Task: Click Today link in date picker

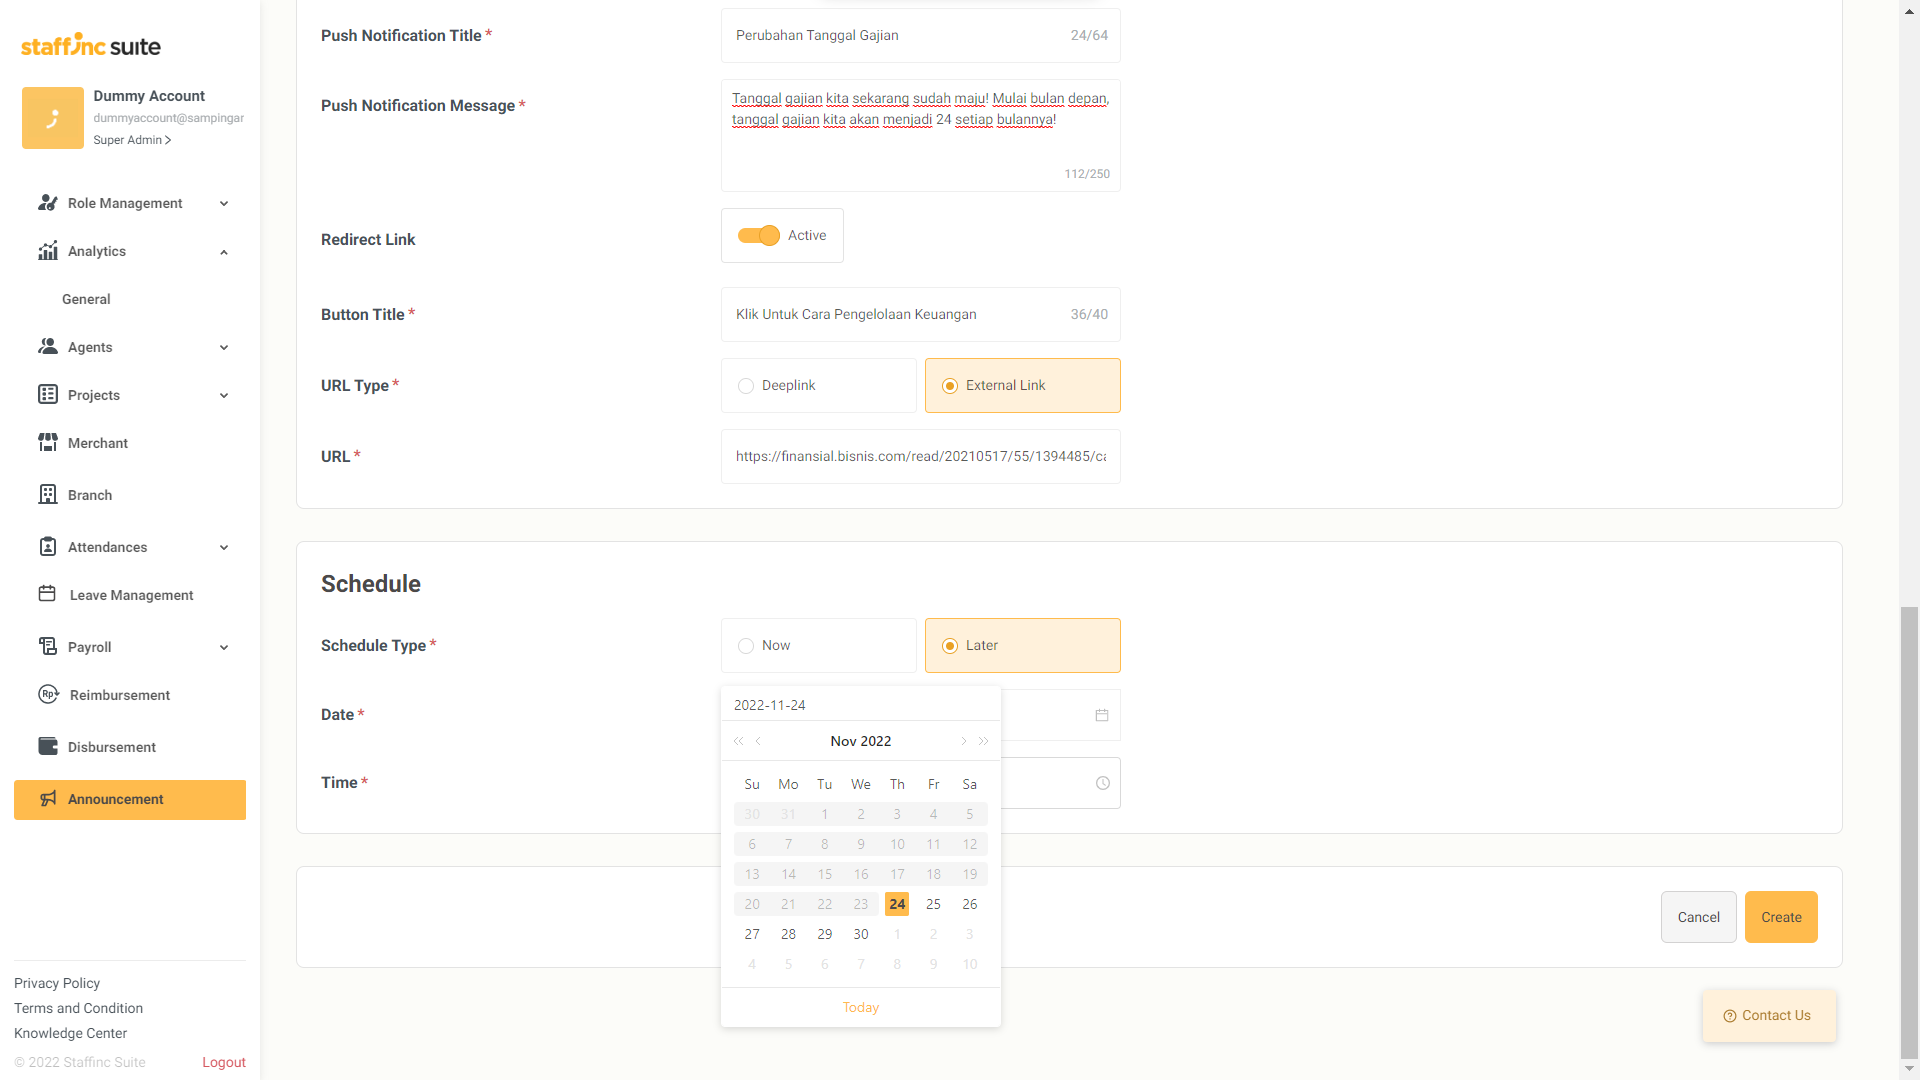Action: click(x=860, y=1007)
